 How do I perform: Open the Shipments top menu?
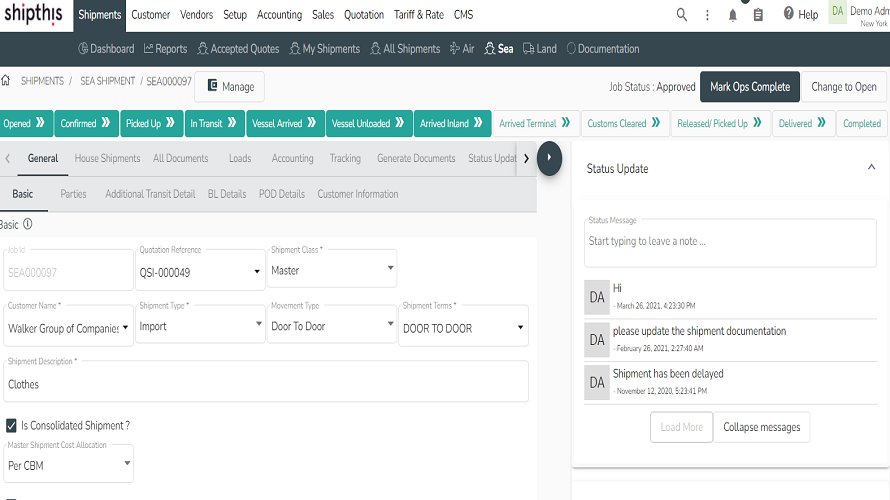(x=100, y=15)
